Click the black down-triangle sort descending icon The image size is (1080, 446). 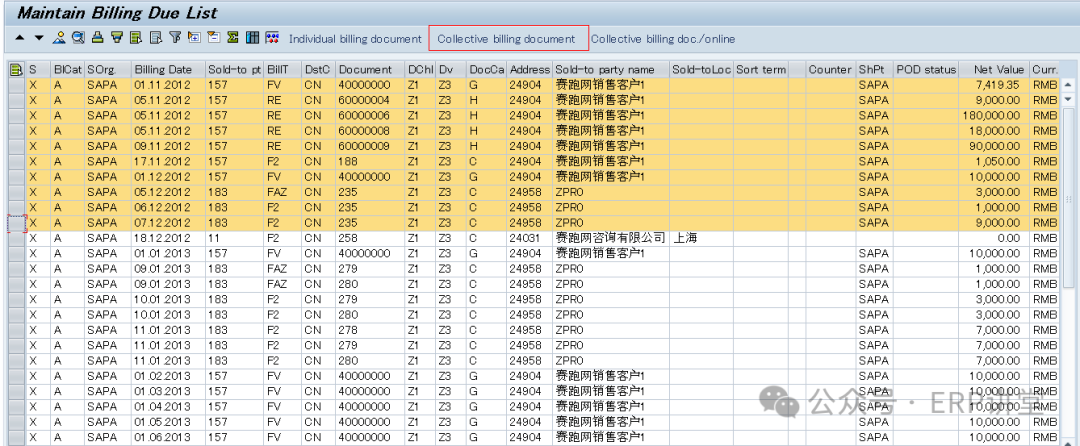pyautogui.click(x=39, y=39)
